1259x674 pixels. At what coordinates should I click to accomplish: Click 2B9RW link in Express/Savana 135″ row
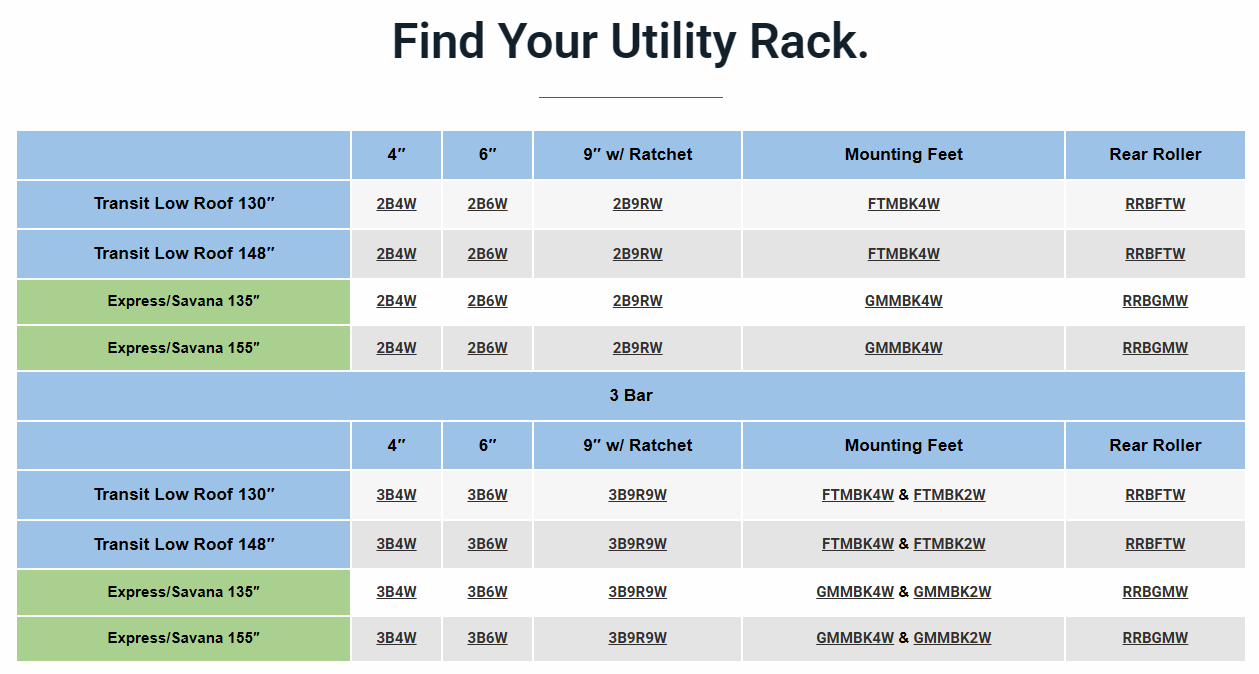coord(637,301)
